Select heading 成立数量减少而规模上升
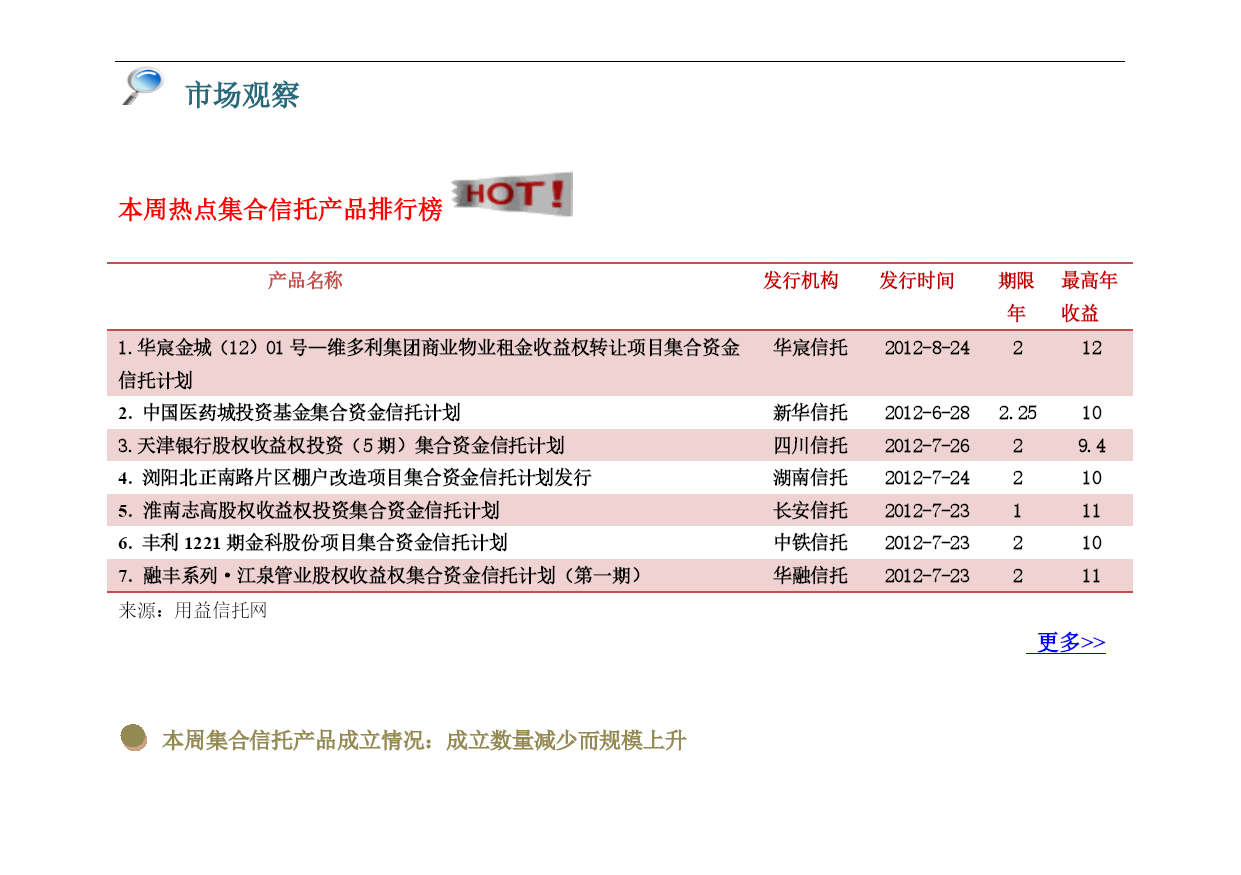 [x=566, y=741]
